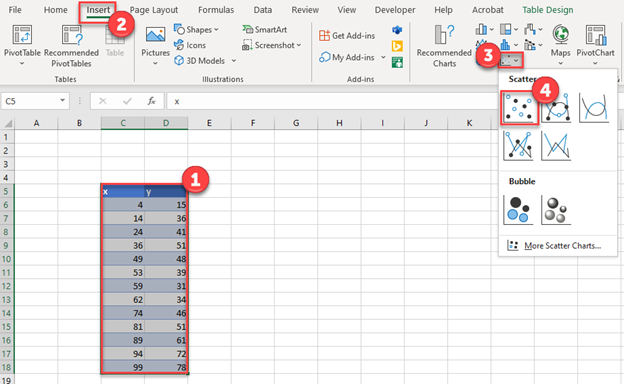The height and width of the screenshot is (384, 624).
Task: Click the formula bar Cancel X icon
Action: [103, 101]
